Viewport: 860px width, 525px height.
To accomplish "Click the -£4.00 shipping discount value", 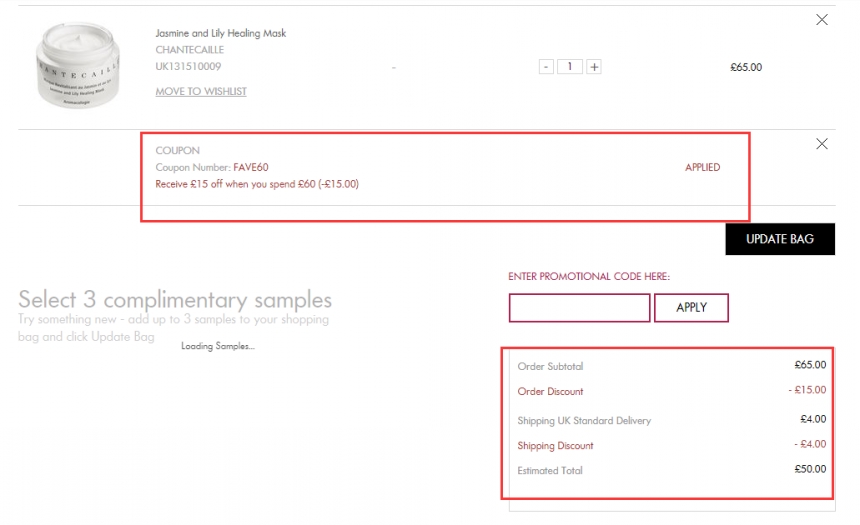I will [x=810, y=444].
